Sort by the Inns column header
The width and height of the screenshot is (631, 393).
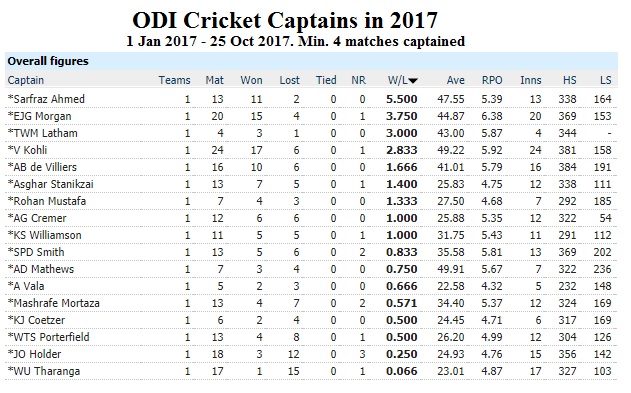coord(531,80)
